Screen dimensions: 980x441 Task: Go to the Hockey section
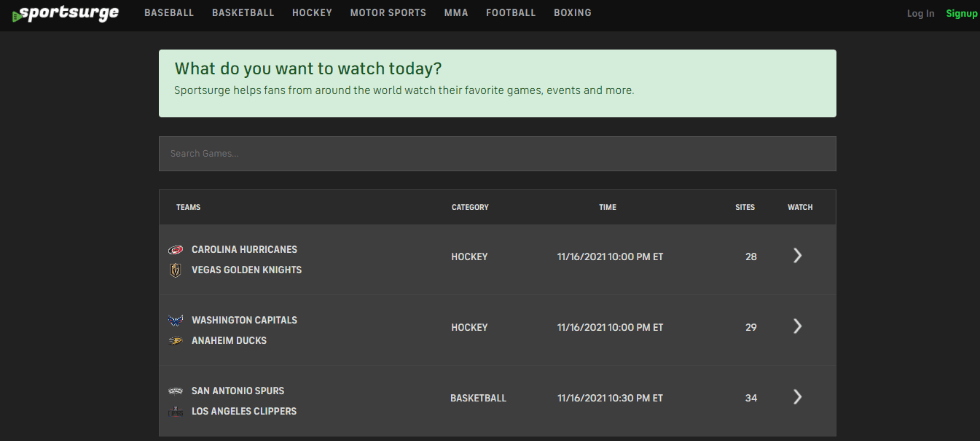tap(312, 12)
